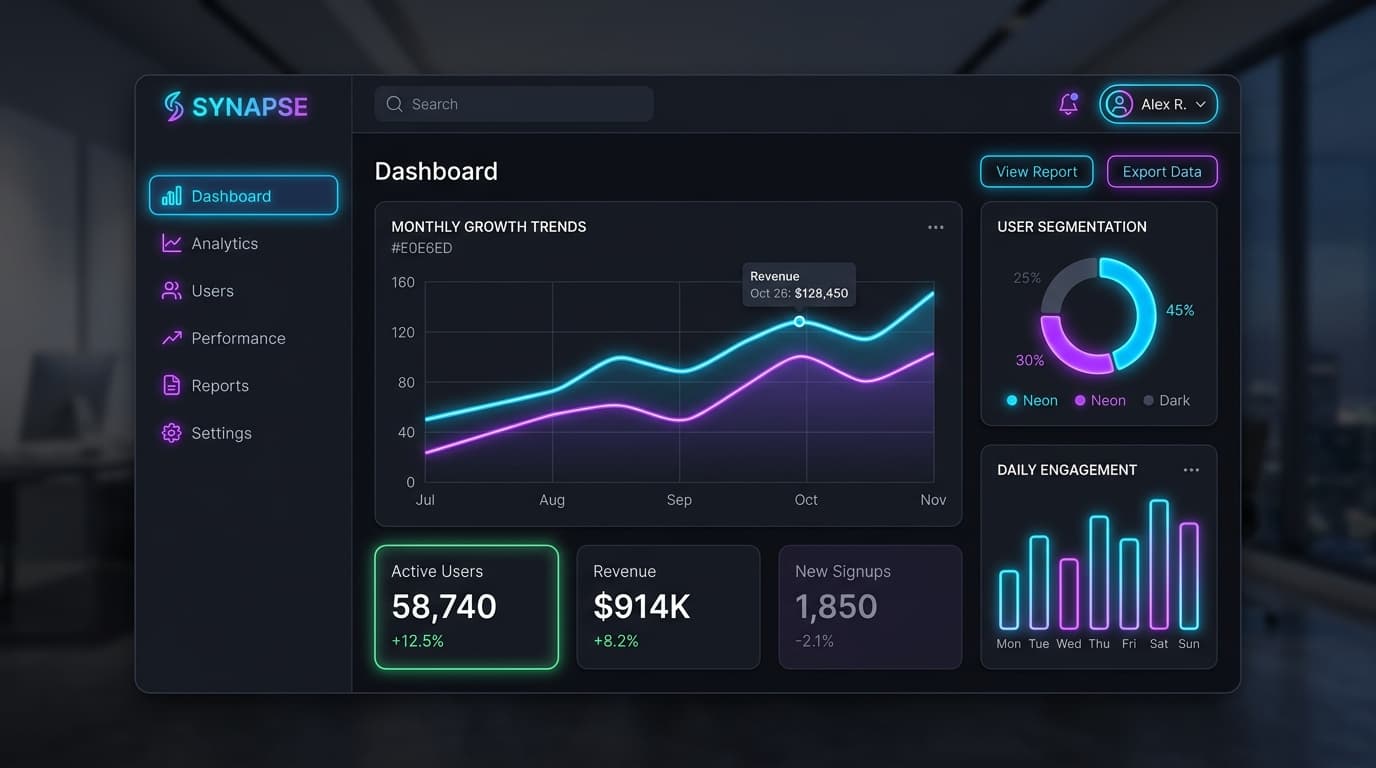Viewport: 1376px width, 768px height.
Task: Open Users label in the sidebar
Action: click(212, 291)
